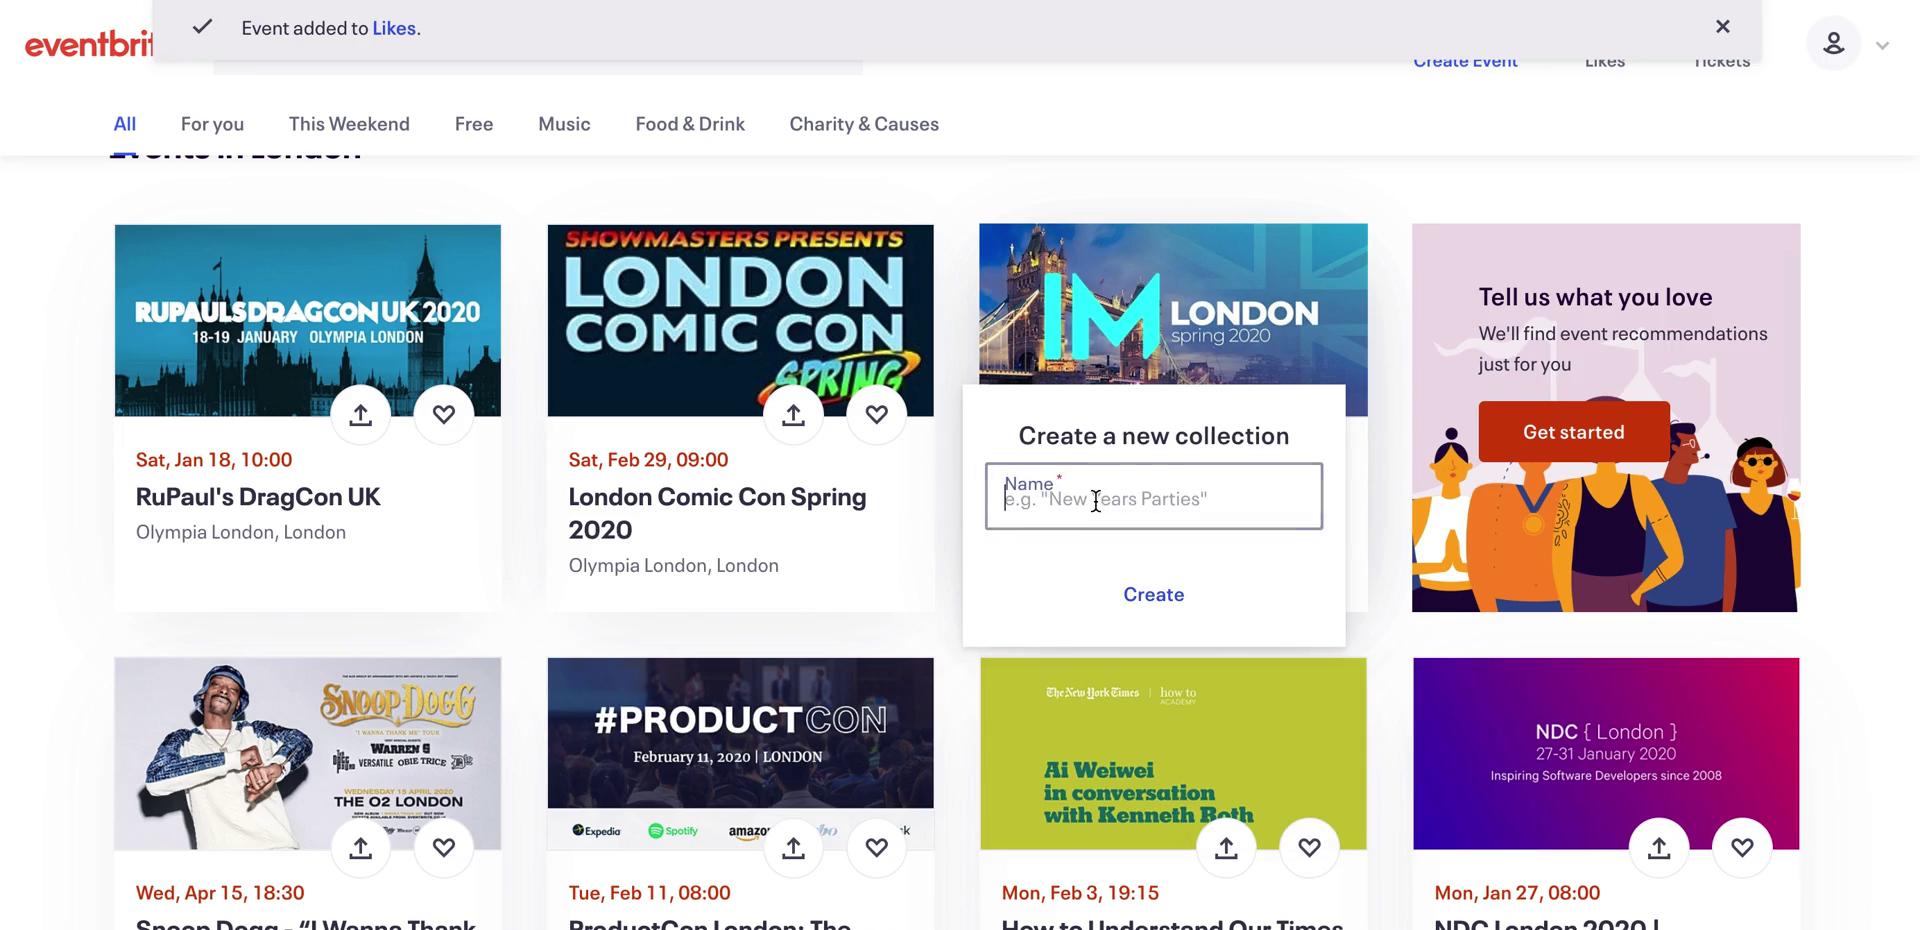Switch to the For you tab
Image resolution: width=1920 pixels, height=930 pixels.
[212, 124]
